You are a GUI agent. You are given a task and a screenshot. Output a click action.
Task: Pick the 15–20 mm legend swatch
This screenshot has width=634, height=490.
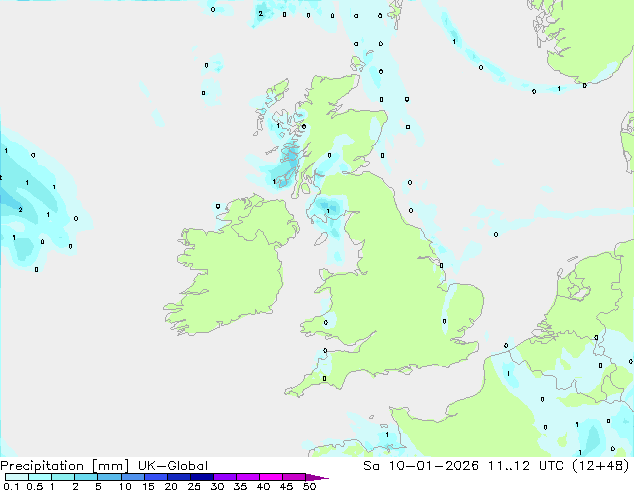pos(155,477)
